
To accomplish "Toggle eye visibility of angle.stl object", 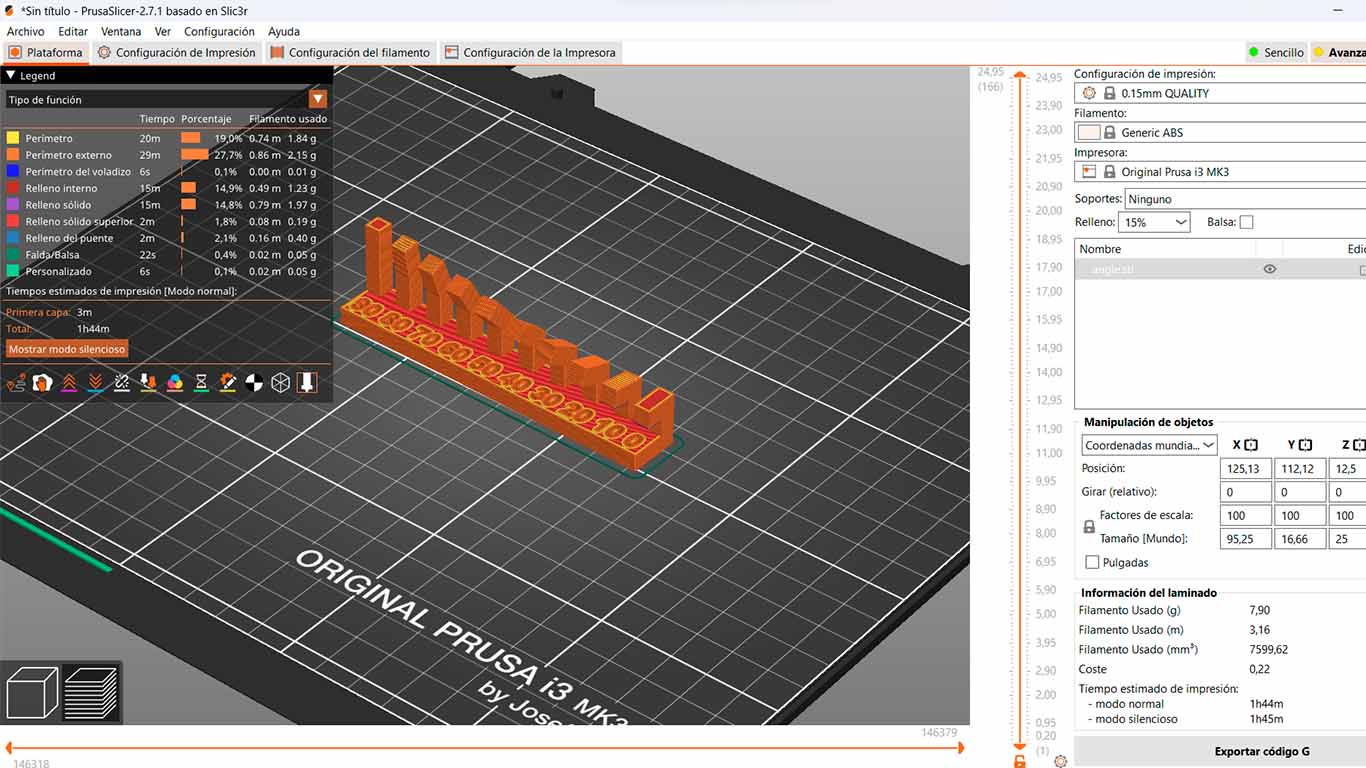I will tap(1269, 269).
